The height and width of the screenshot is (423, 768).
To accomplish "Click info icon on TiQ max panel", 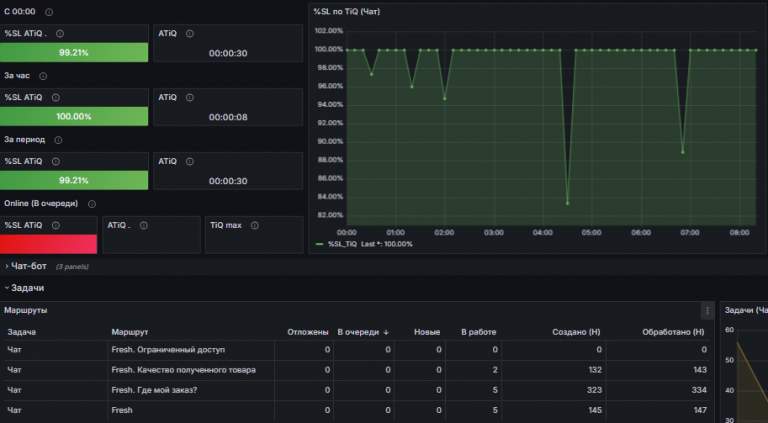I will tap(256, 225).
